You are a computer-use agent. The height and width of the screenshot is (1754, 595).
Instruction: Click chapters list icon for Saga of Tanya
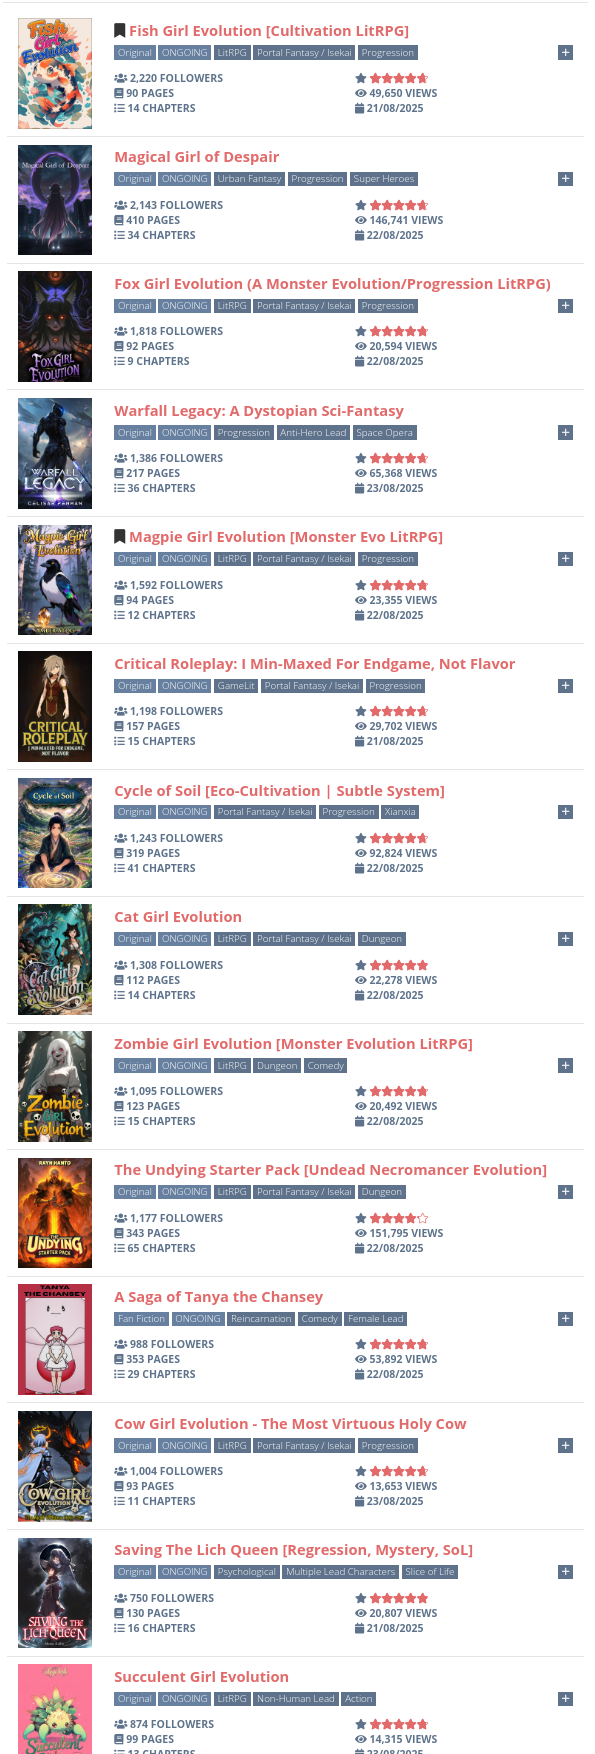click(119, 1375)
